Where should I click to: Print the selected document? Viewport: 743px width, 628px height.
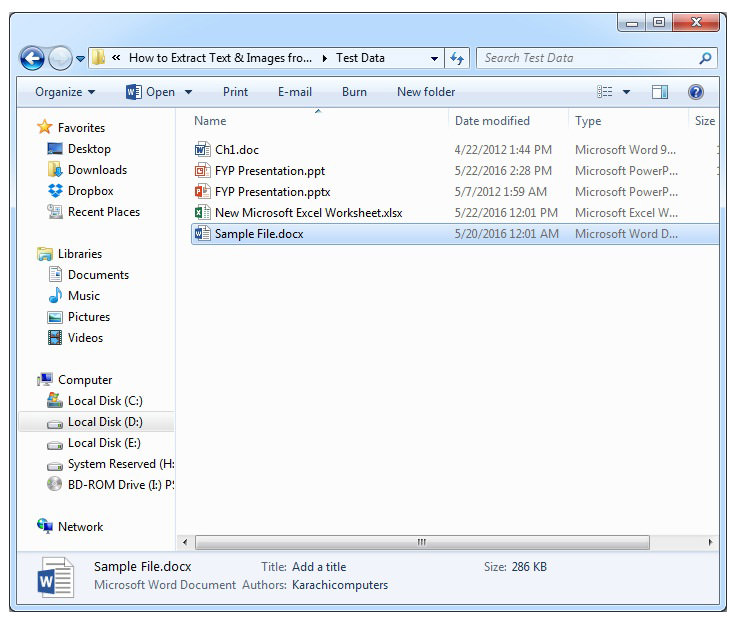pos(235,92)
